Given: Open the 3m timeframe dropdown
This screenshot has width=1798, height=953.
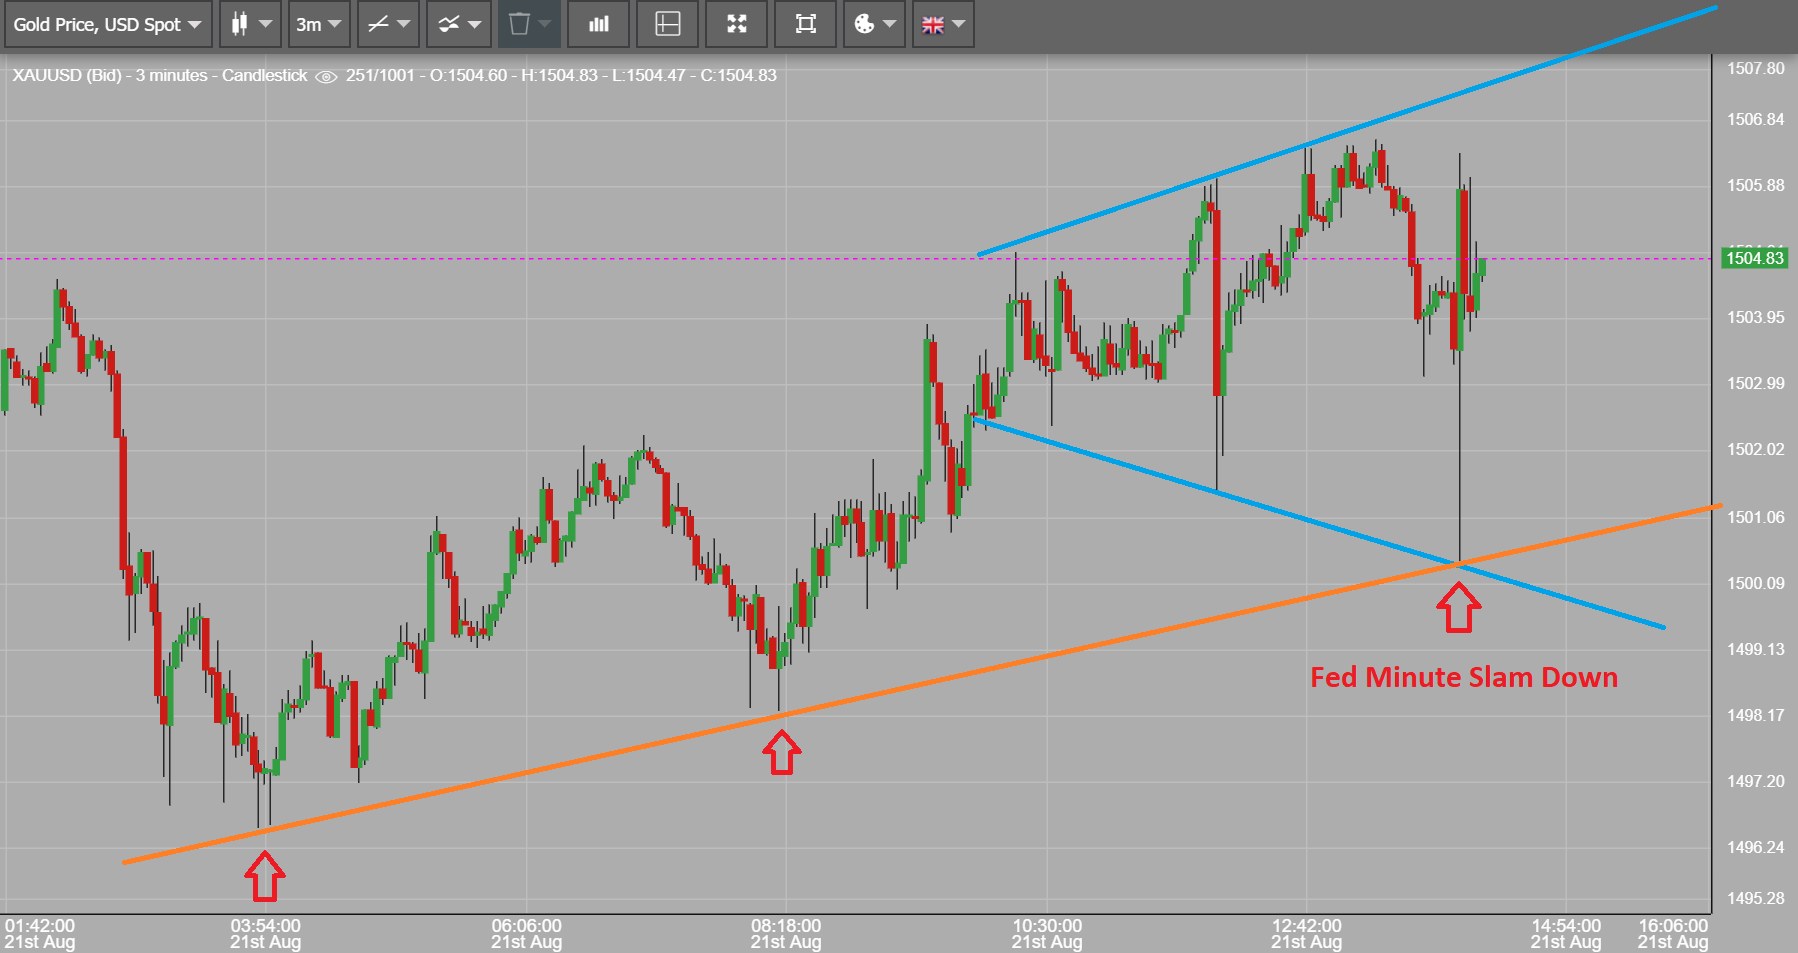Looking at the screenshot, I should tap(319, 24).
